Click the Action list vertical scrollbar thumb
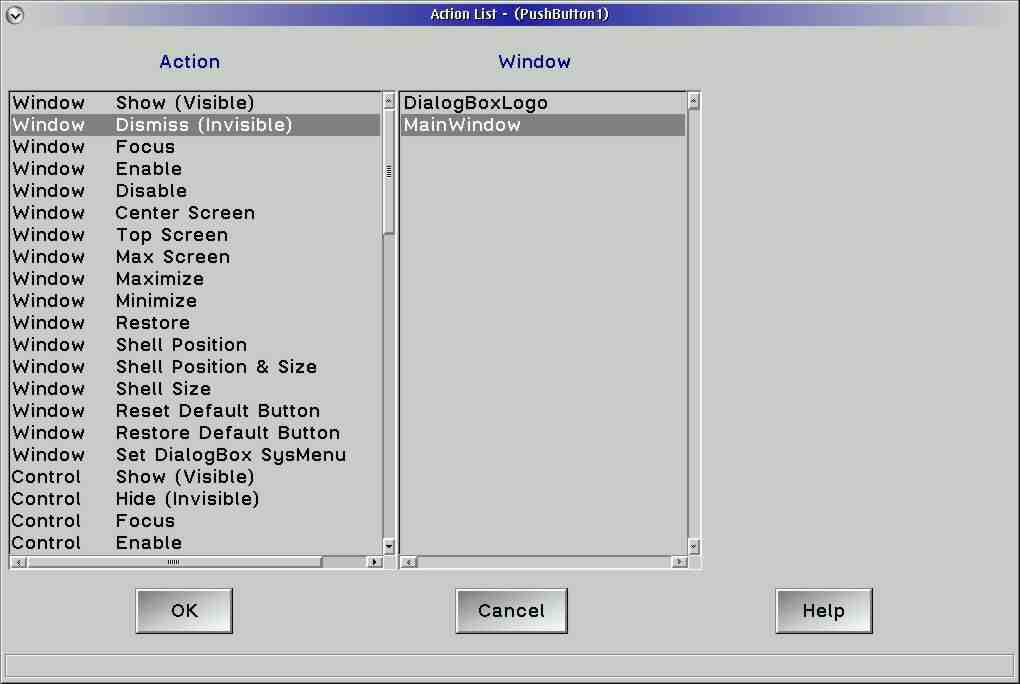 coord(389,171)
